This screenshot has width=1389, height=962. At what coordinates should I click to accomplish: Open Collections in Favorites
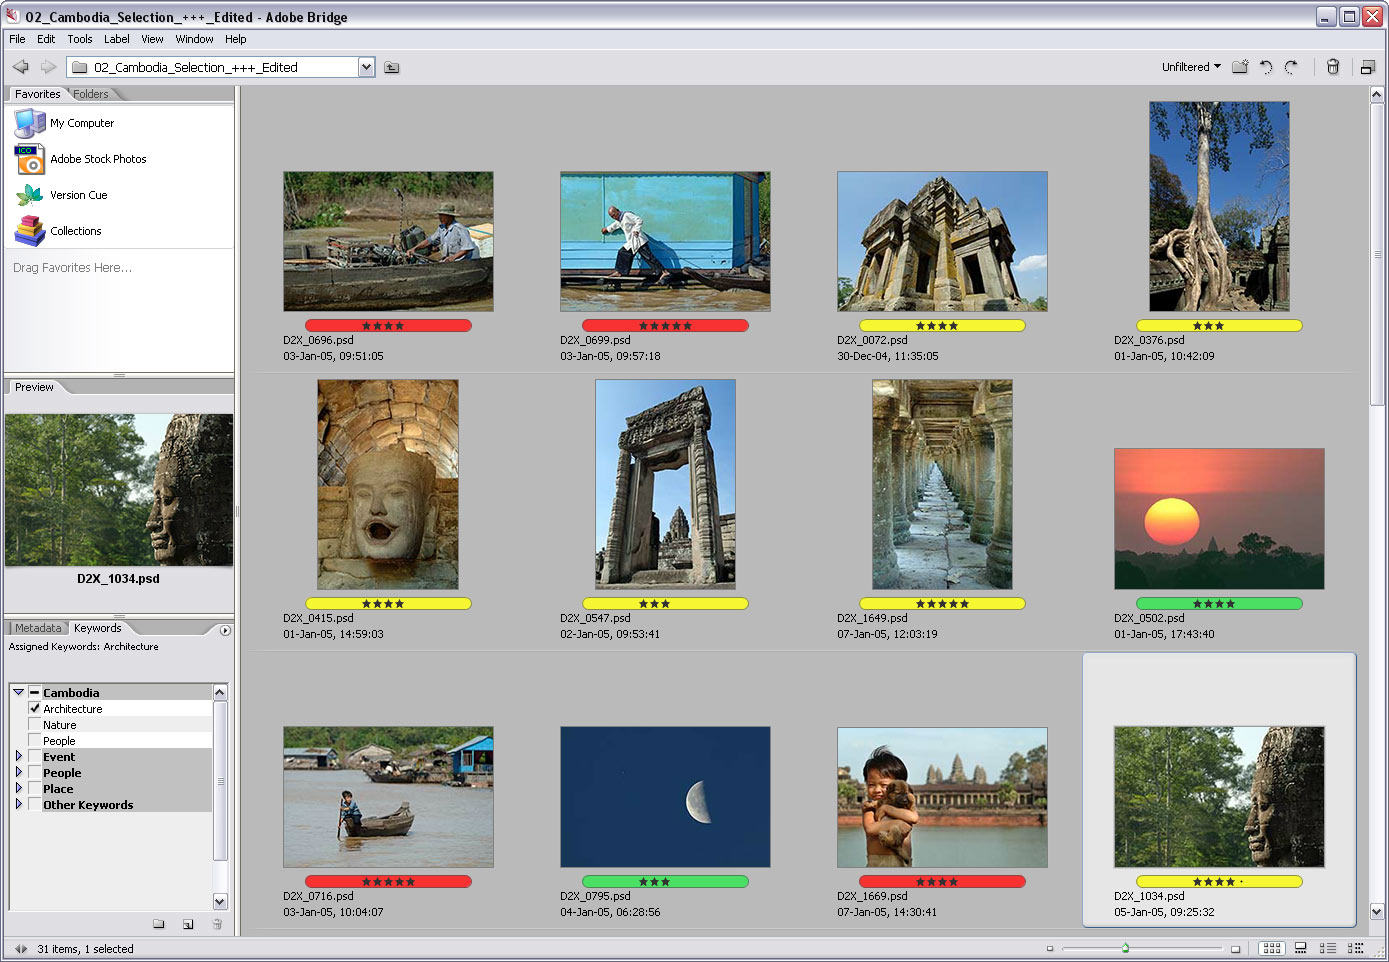click(x=76, y=231)
